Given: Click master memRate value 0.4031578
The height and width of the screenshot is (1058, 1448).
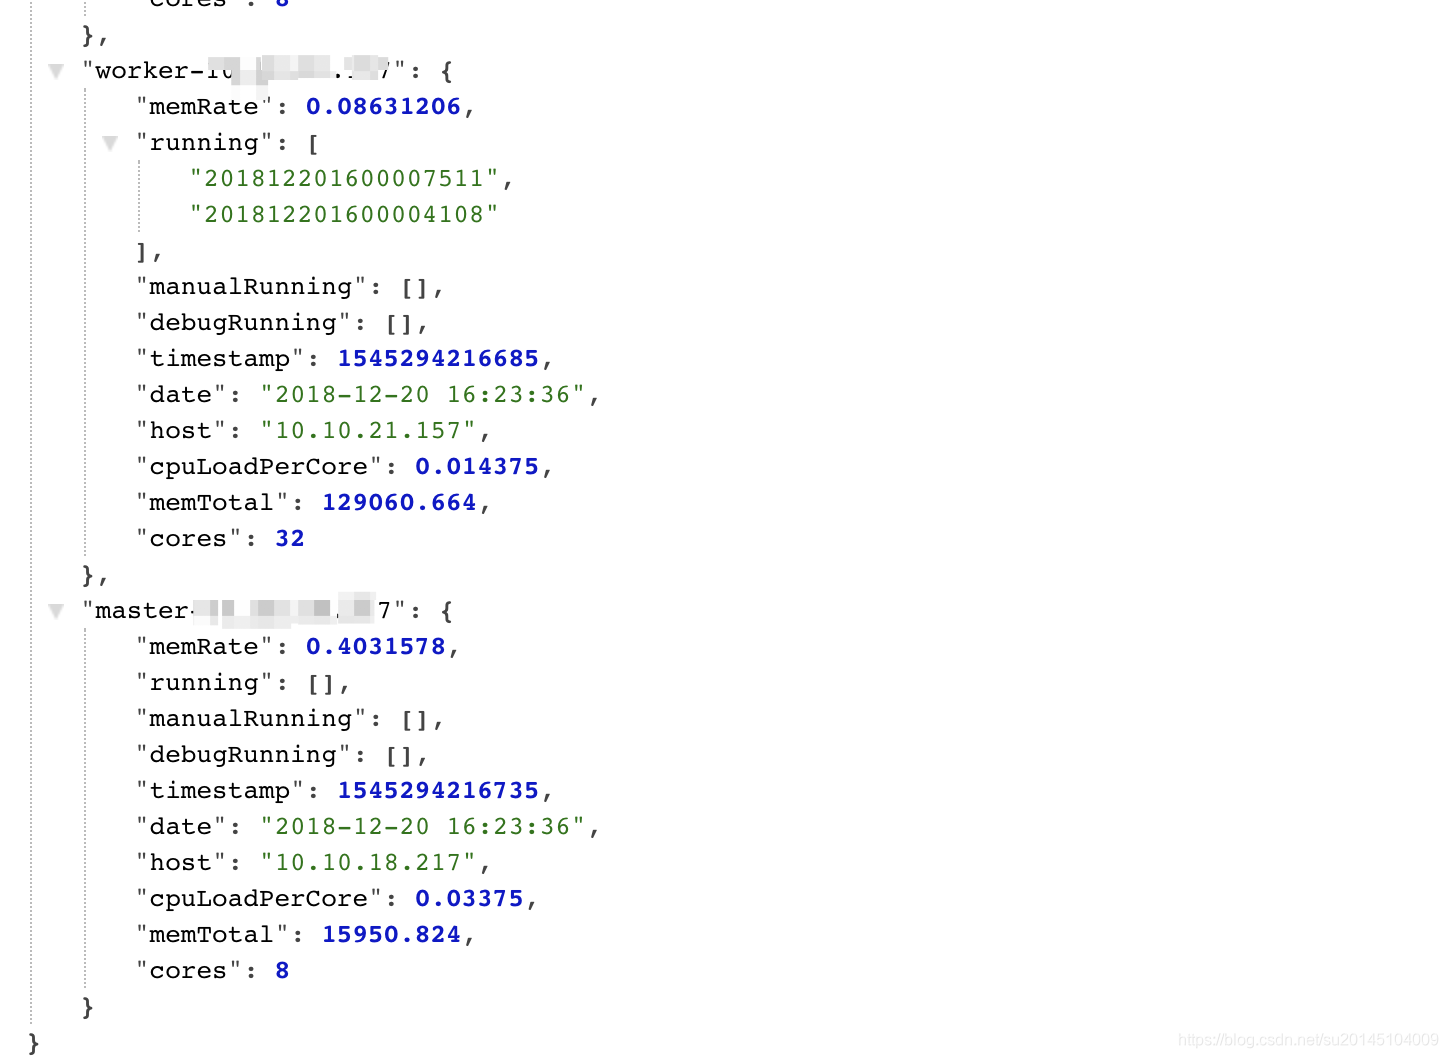Looking at the screenshot, I should (375, 647).
